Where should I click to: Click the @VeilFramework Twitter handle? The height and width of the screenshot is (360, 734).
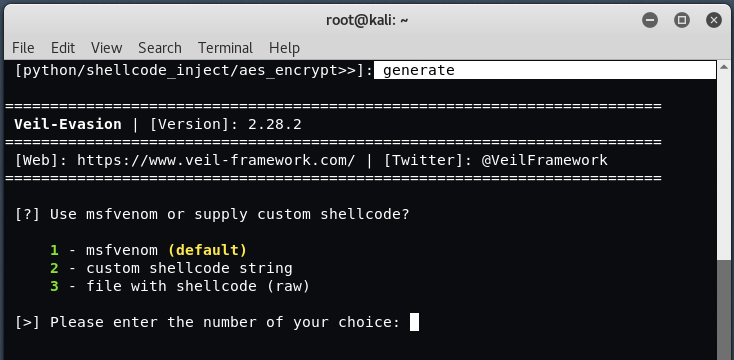pyautogui.click(x=544, y=160)
